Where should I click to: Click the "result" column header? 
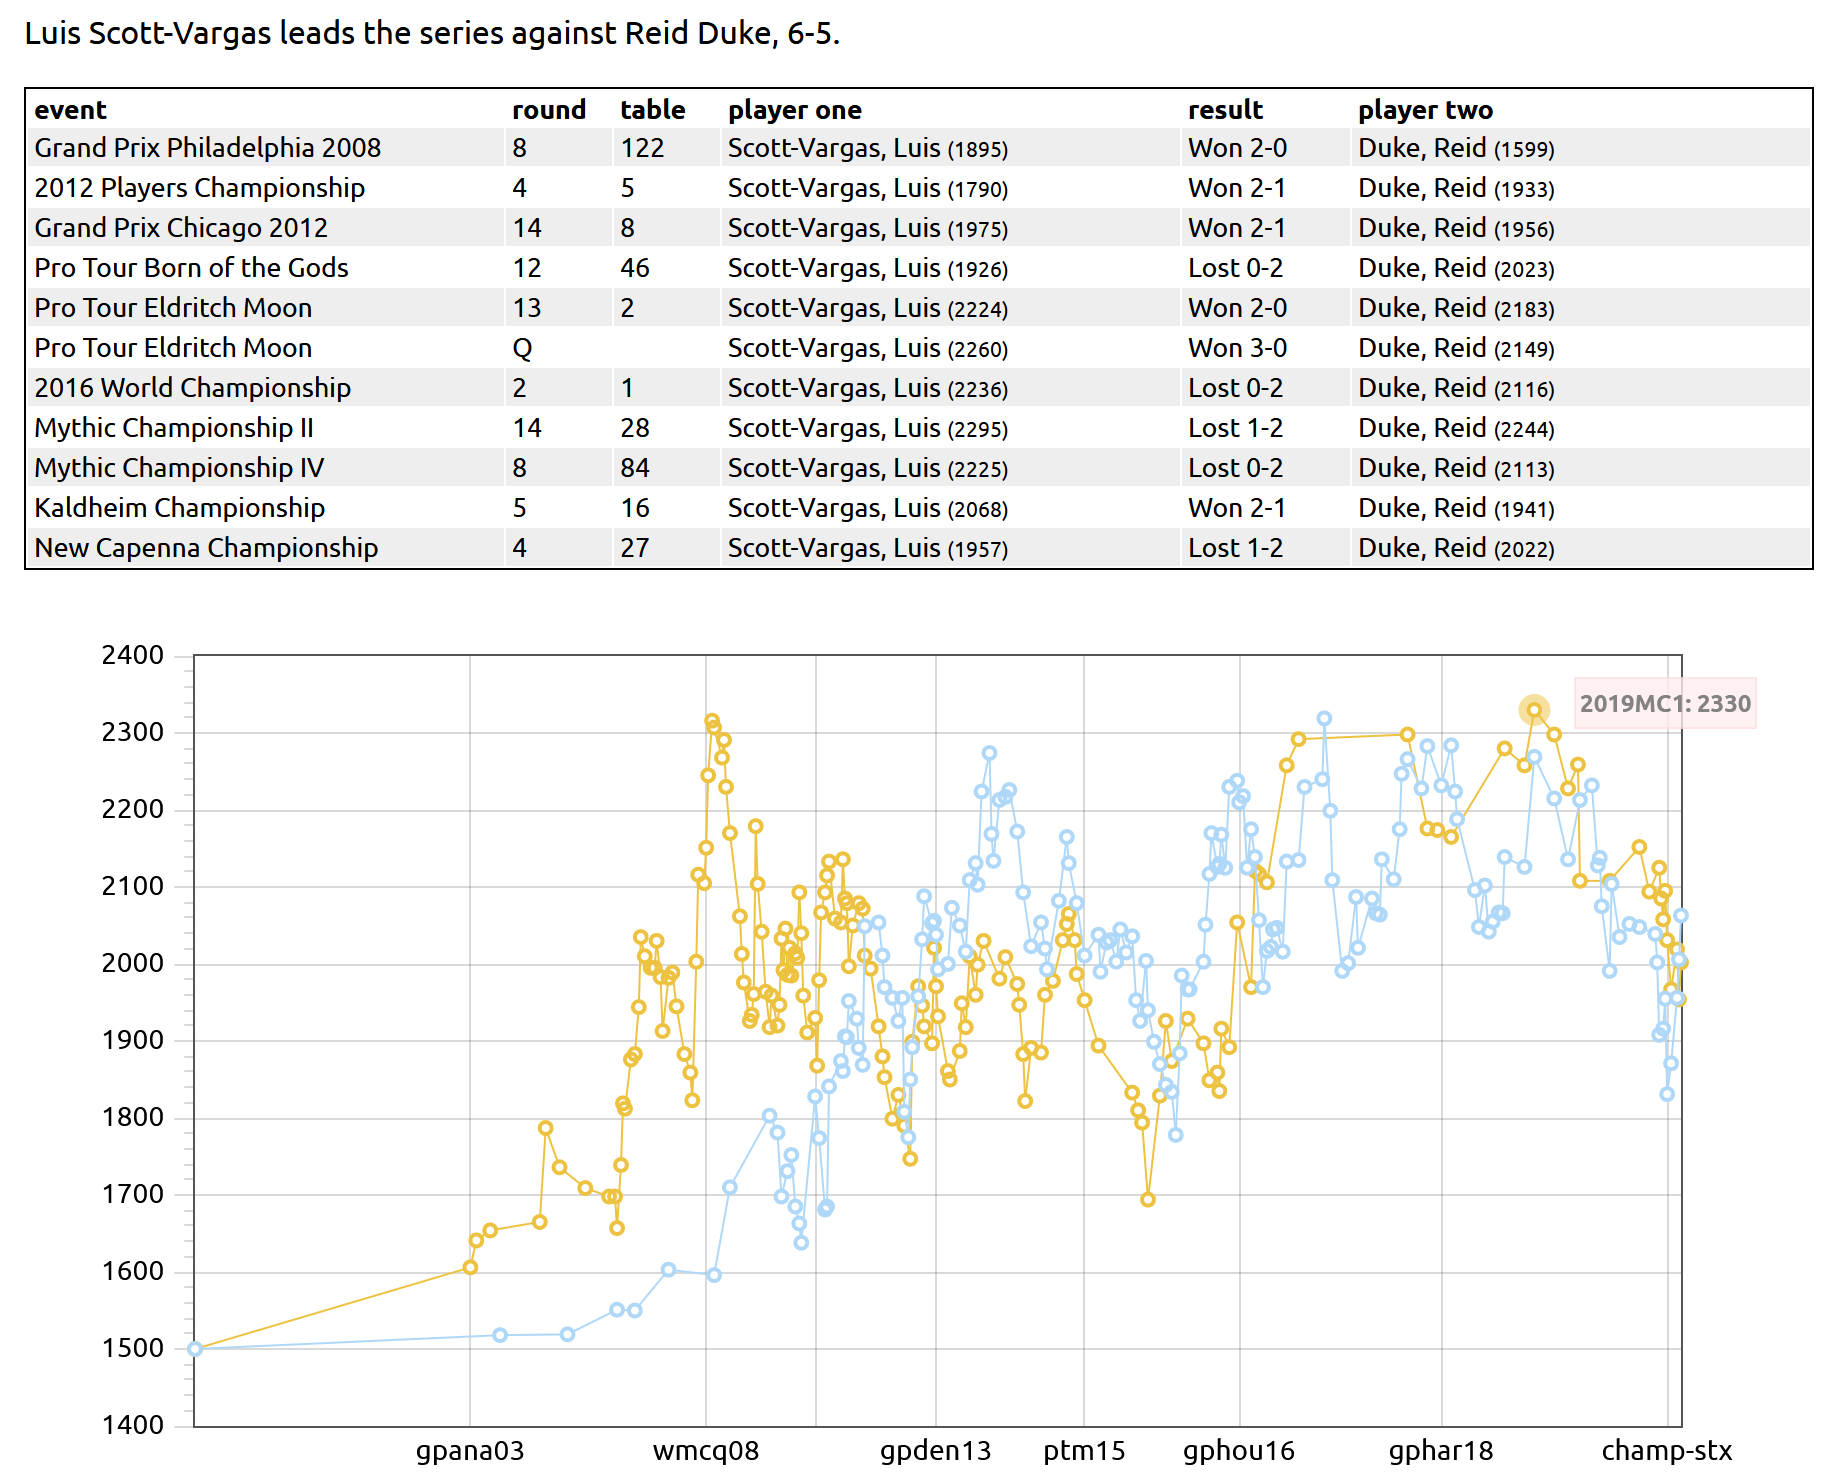pyautogui.click(x=1225, y=110)
